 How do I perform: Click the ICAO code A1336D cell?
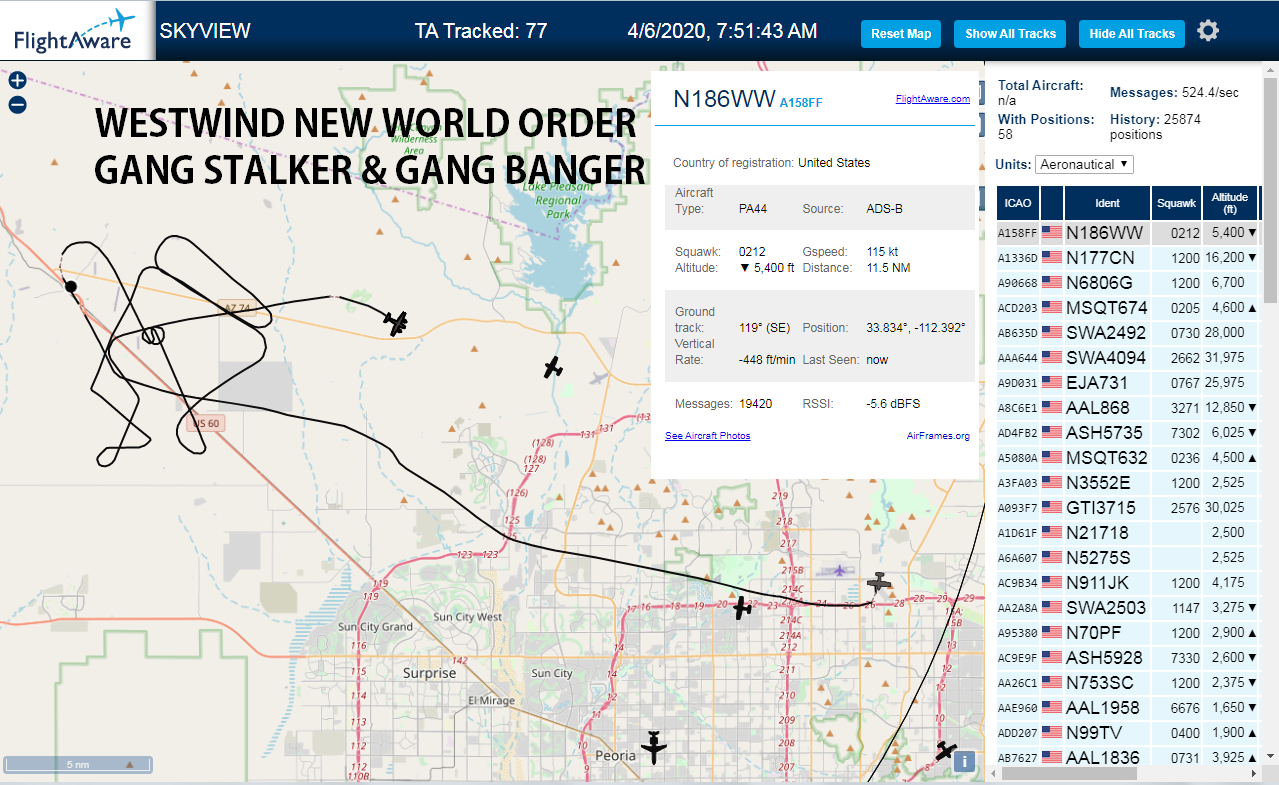1018,257
